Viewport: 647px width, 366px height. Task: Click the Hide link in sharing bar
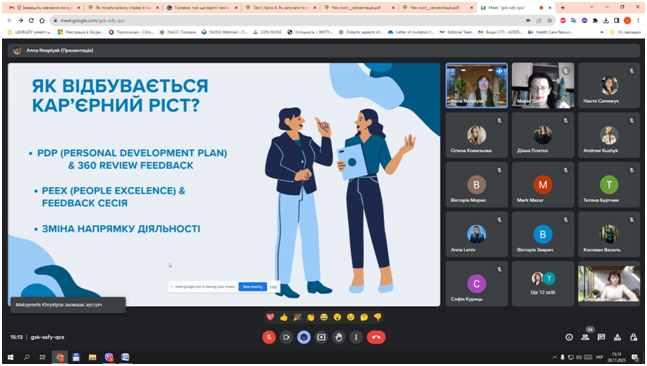(273, 286)
